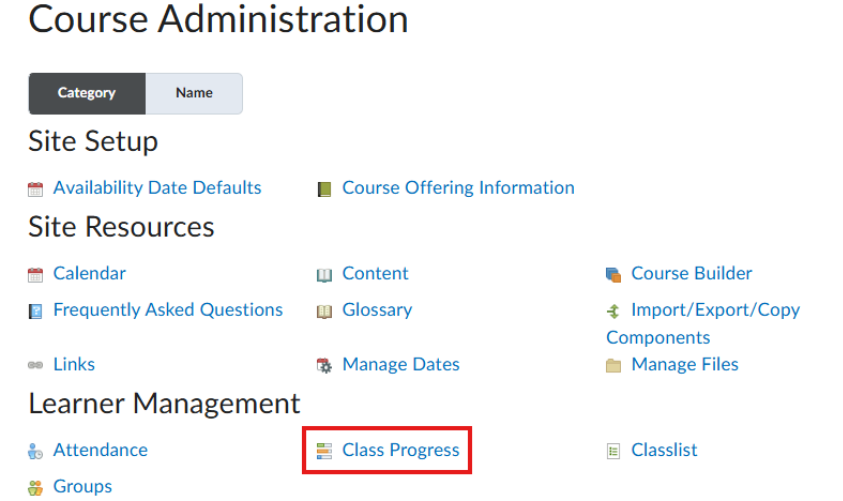Screen dimensions: 843x501
Task: Click the Manage Dates calendar-gear icon
Action: tap(324, 366)
